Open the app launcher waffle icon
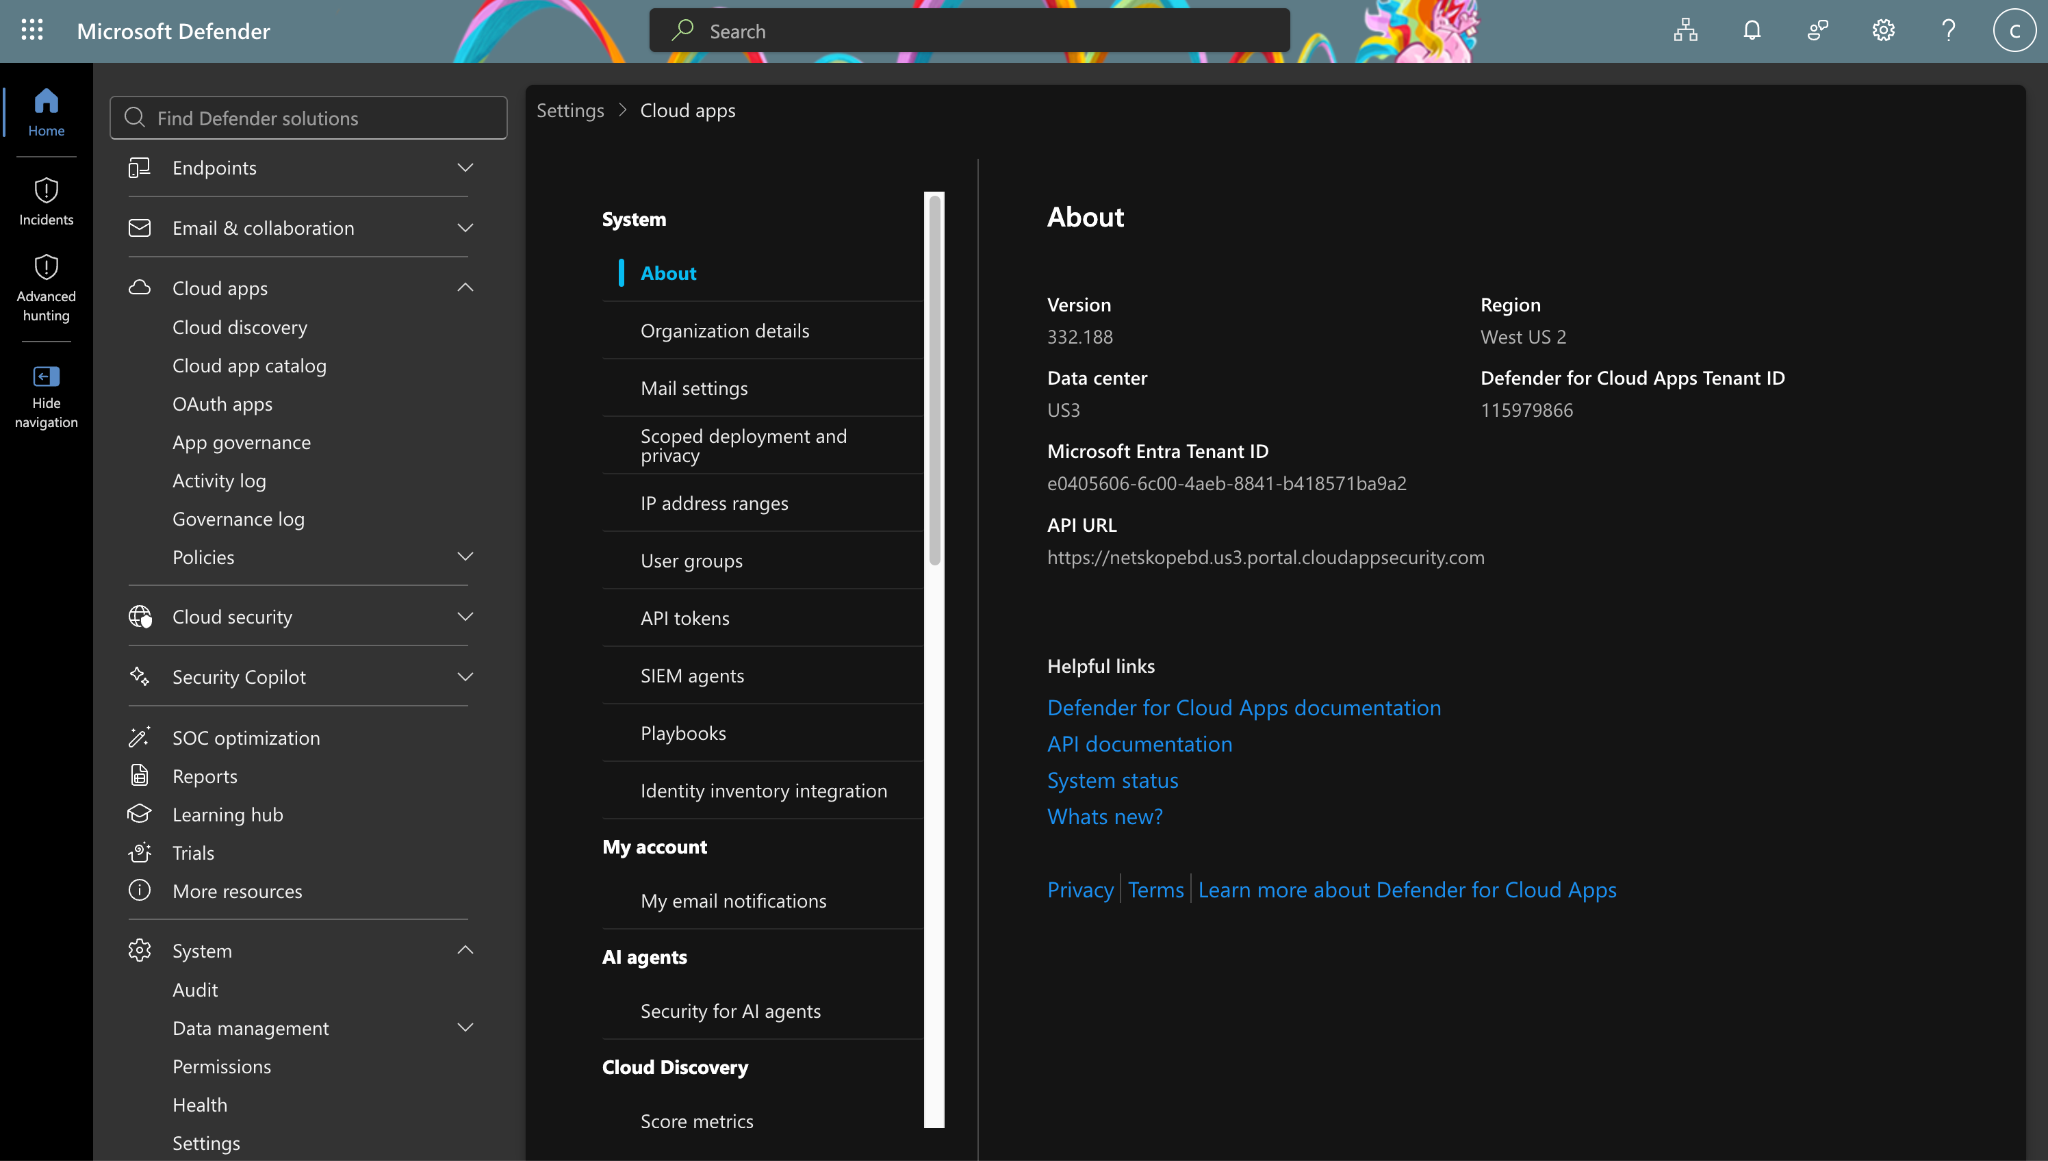 [32, 30]
